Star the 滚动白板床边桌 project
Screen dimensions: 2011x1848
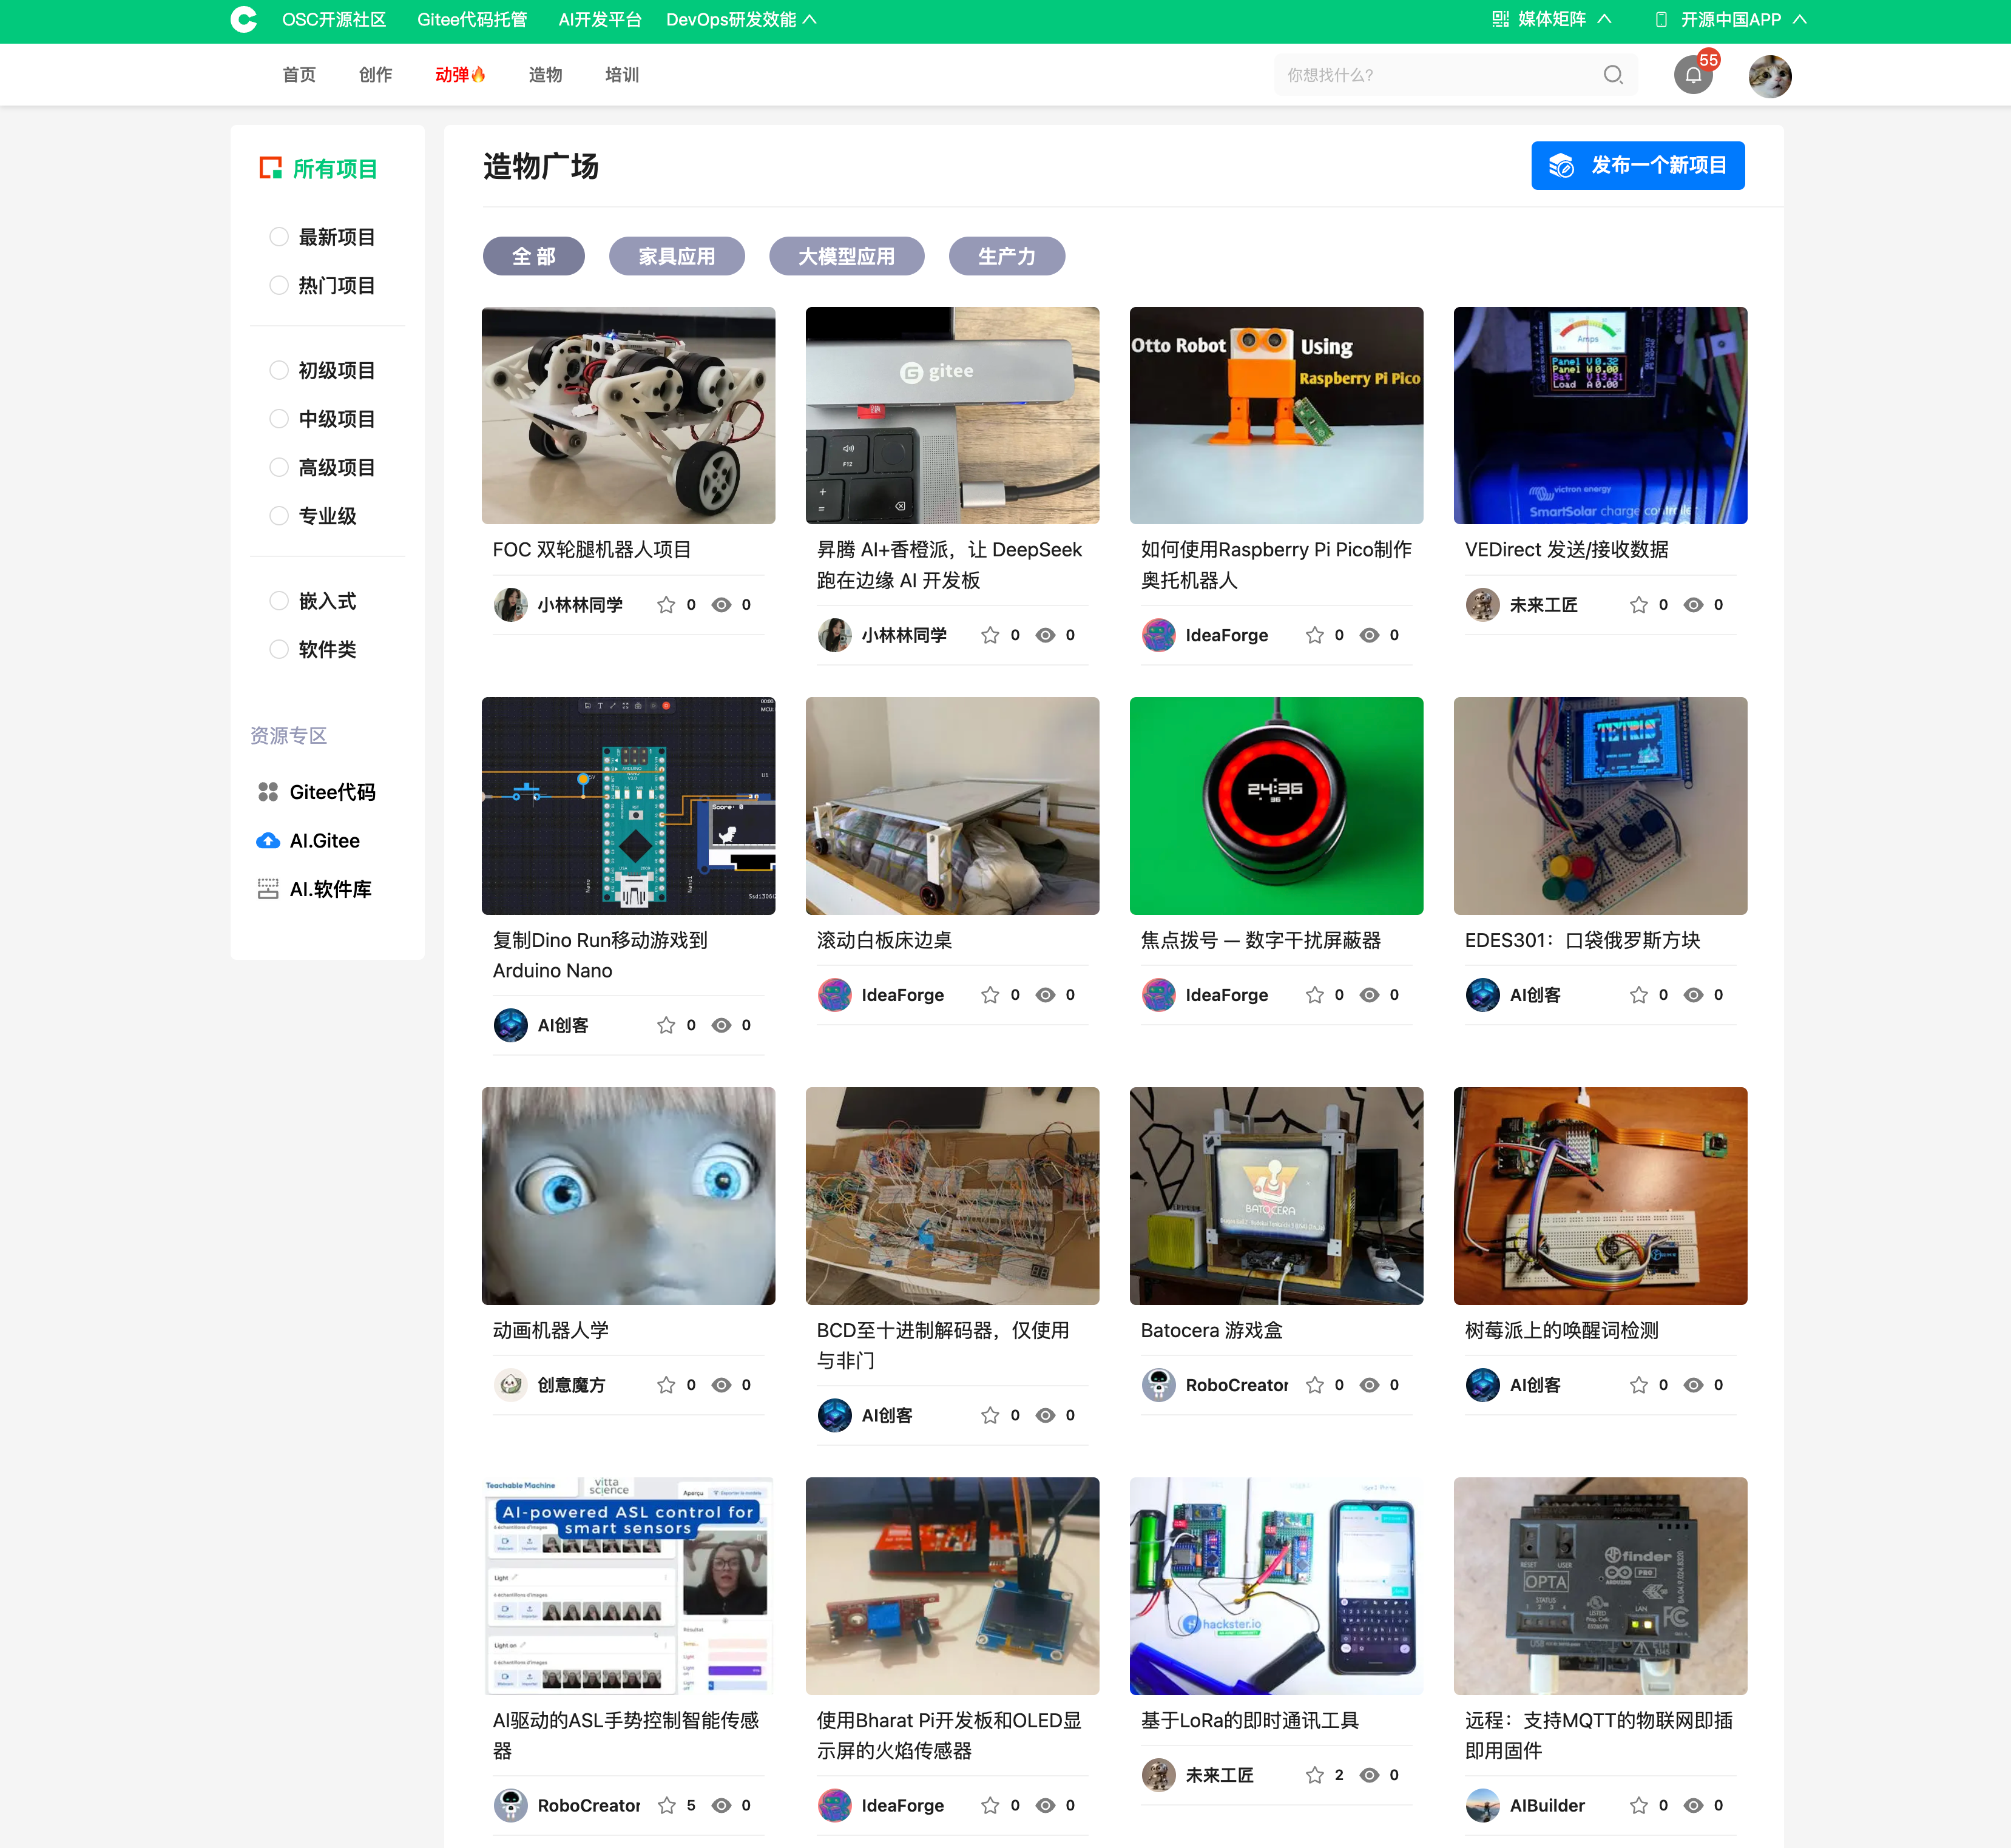990,995
